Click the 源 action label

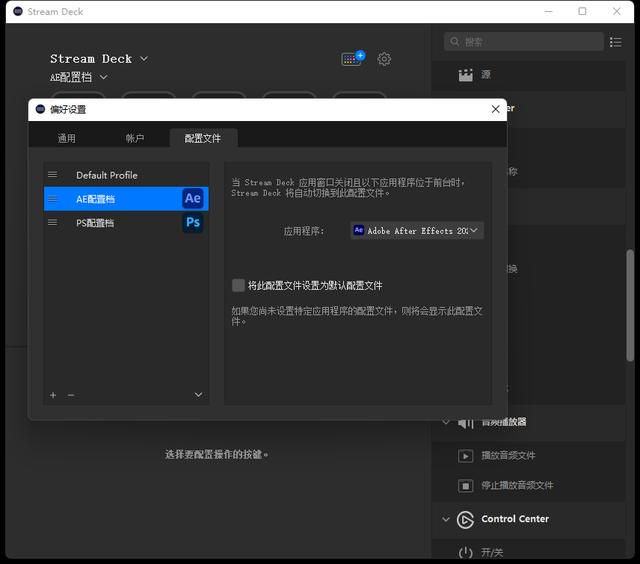coord(486,74)
